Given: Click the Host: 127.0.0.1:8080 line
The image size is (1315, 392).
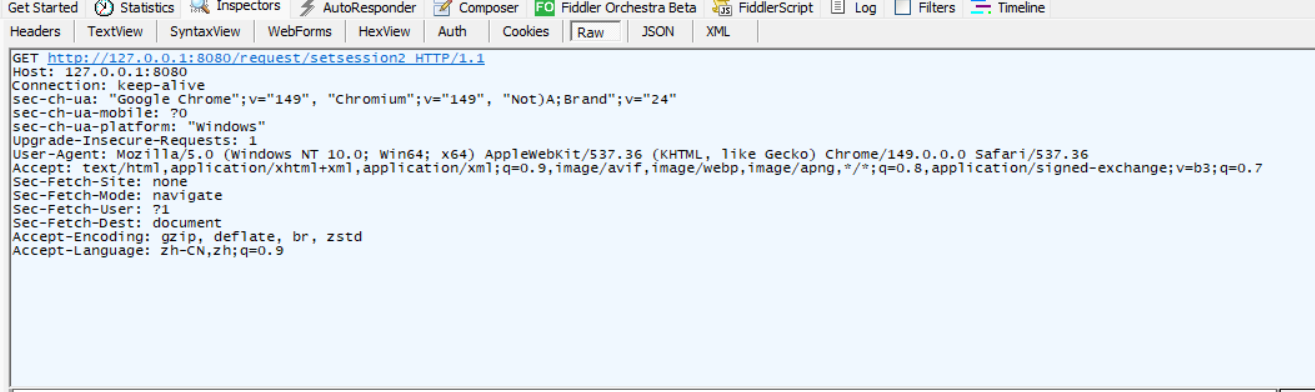Looking at the screenshot, I should pos(100,72).
